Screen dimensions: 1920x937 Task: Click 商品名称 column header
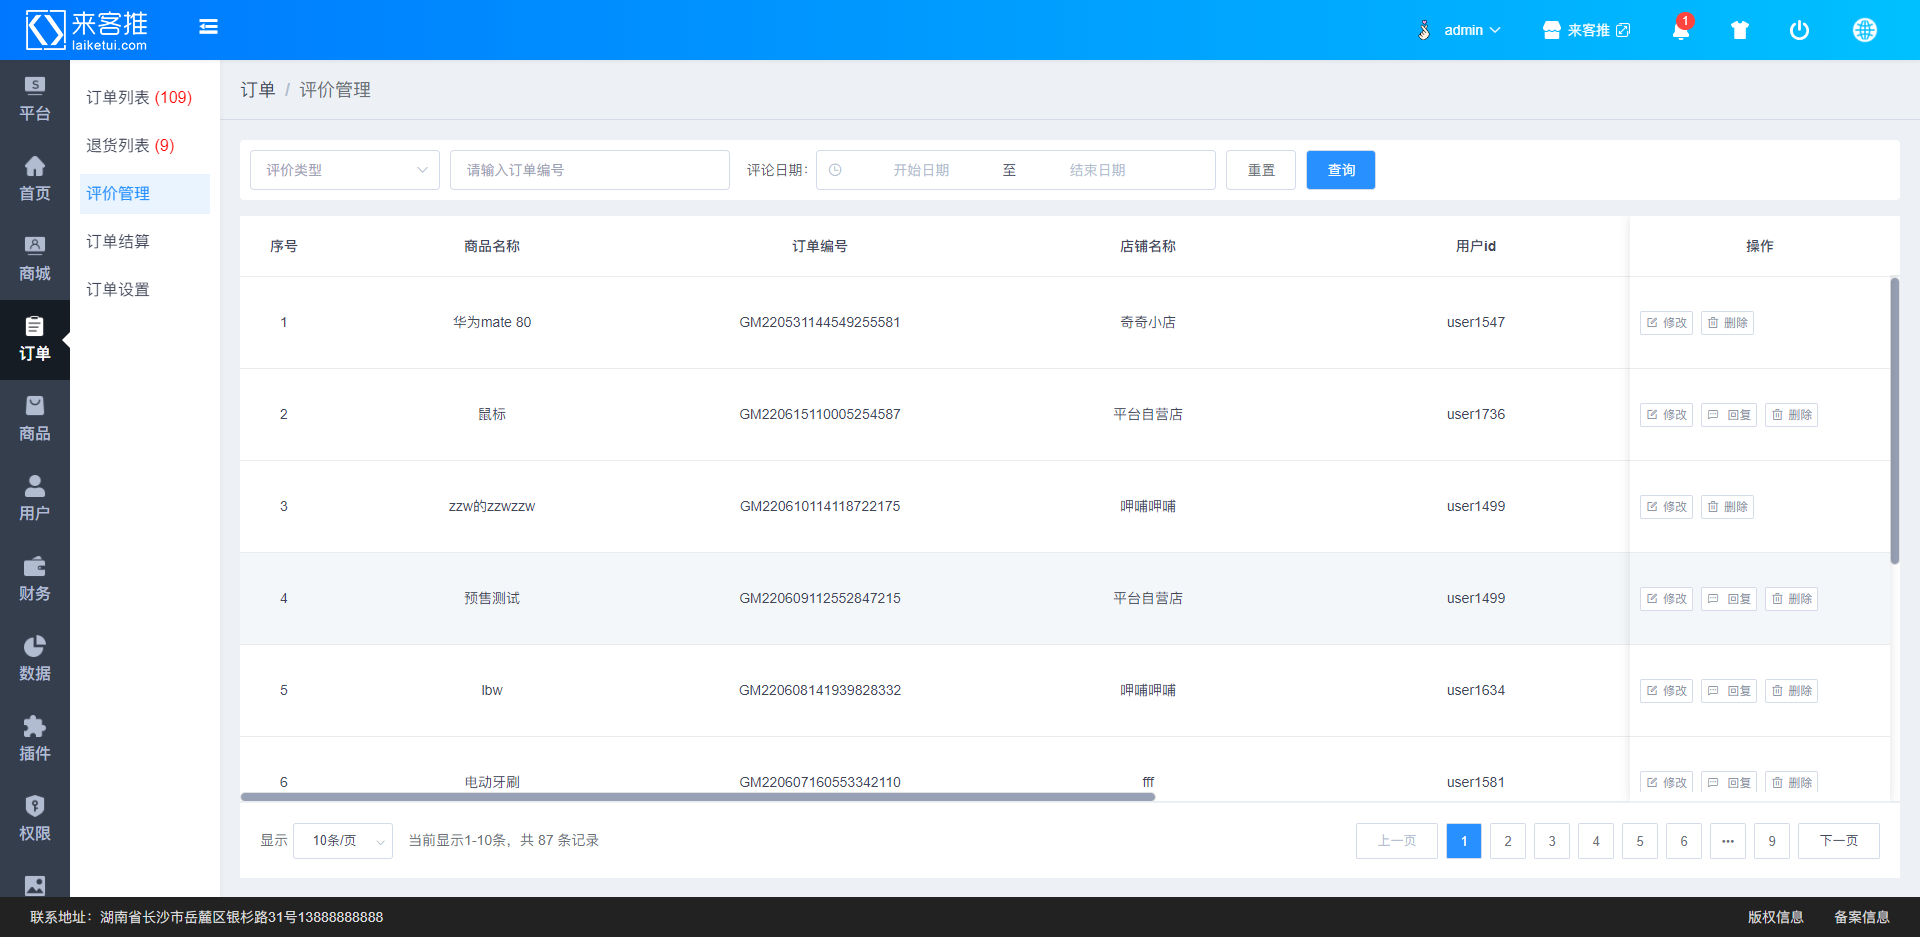click(492, 246)
